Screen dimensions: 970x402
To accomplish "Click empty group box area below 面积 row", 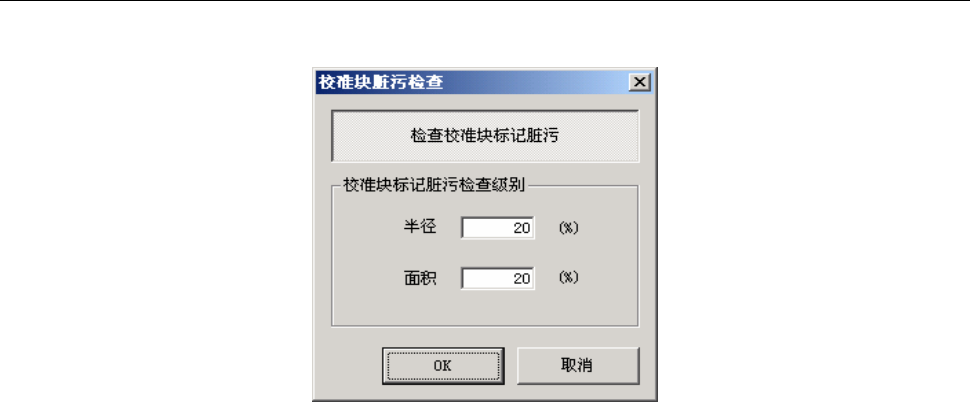I will tap(485, 308).
